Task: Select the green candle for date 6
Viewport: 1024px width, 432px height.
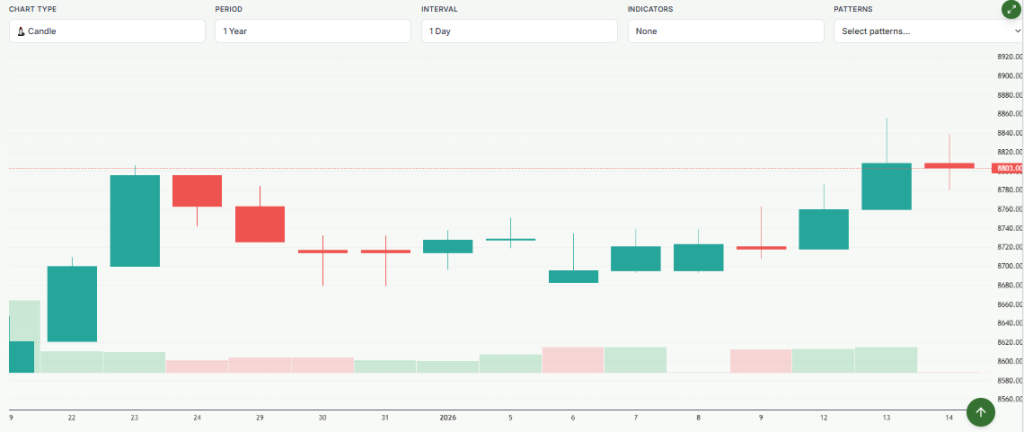Action: (573, 276)
